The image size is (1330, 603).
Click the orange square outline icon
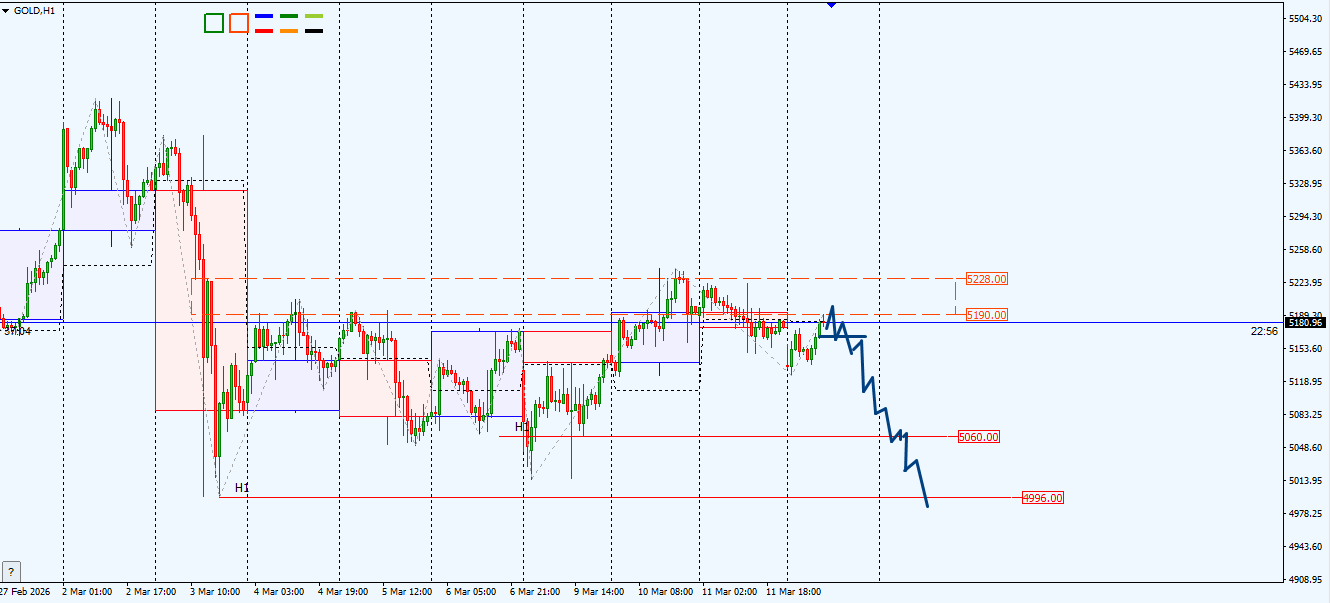tap(239, 23)
